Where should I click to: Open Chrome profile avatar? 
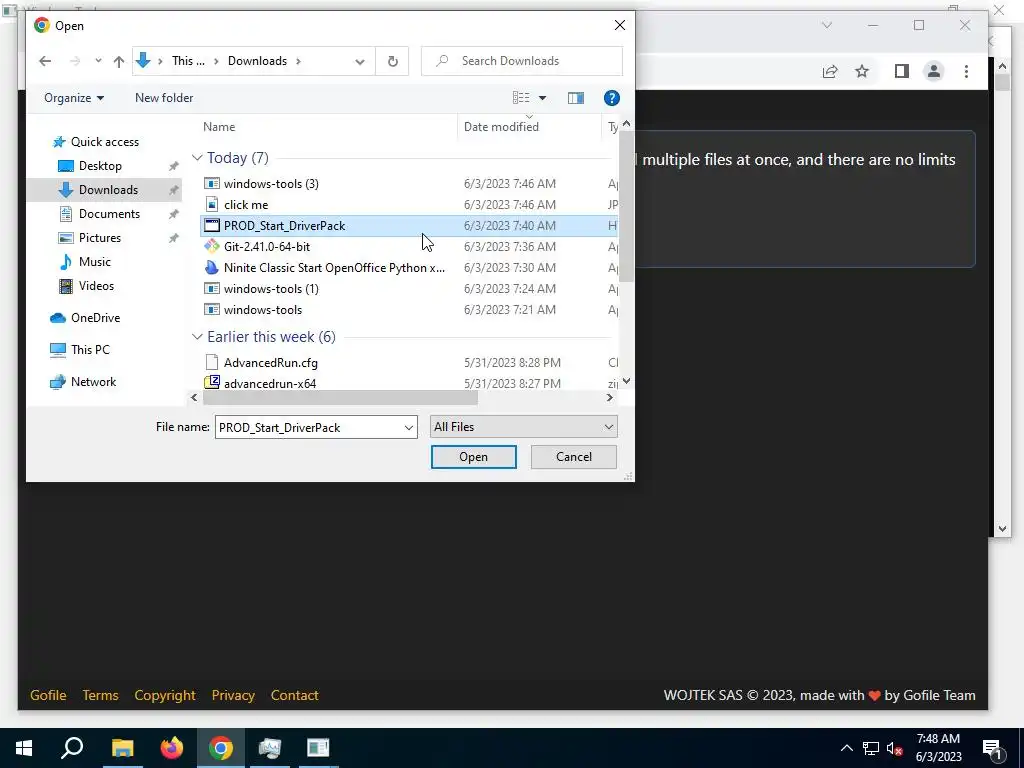point(934,71)
